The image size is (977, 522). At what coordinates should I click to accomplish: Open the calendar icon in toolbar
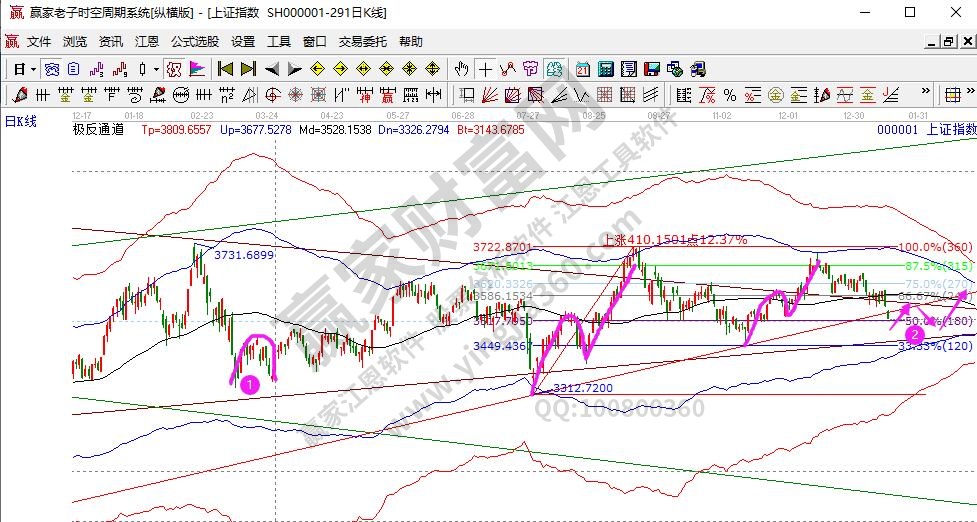(583, 69)
